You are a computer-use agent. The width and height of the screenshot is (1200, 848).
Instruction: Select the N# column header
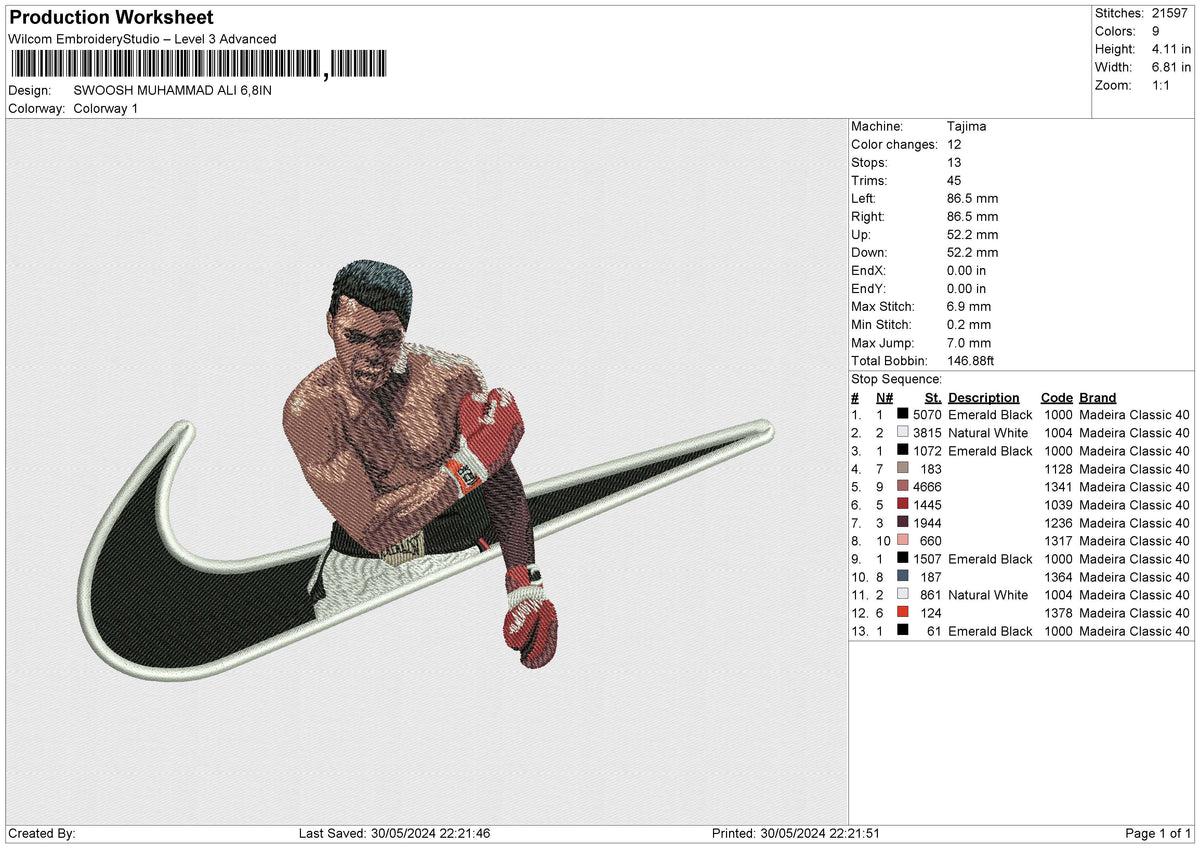click(884, 398)
